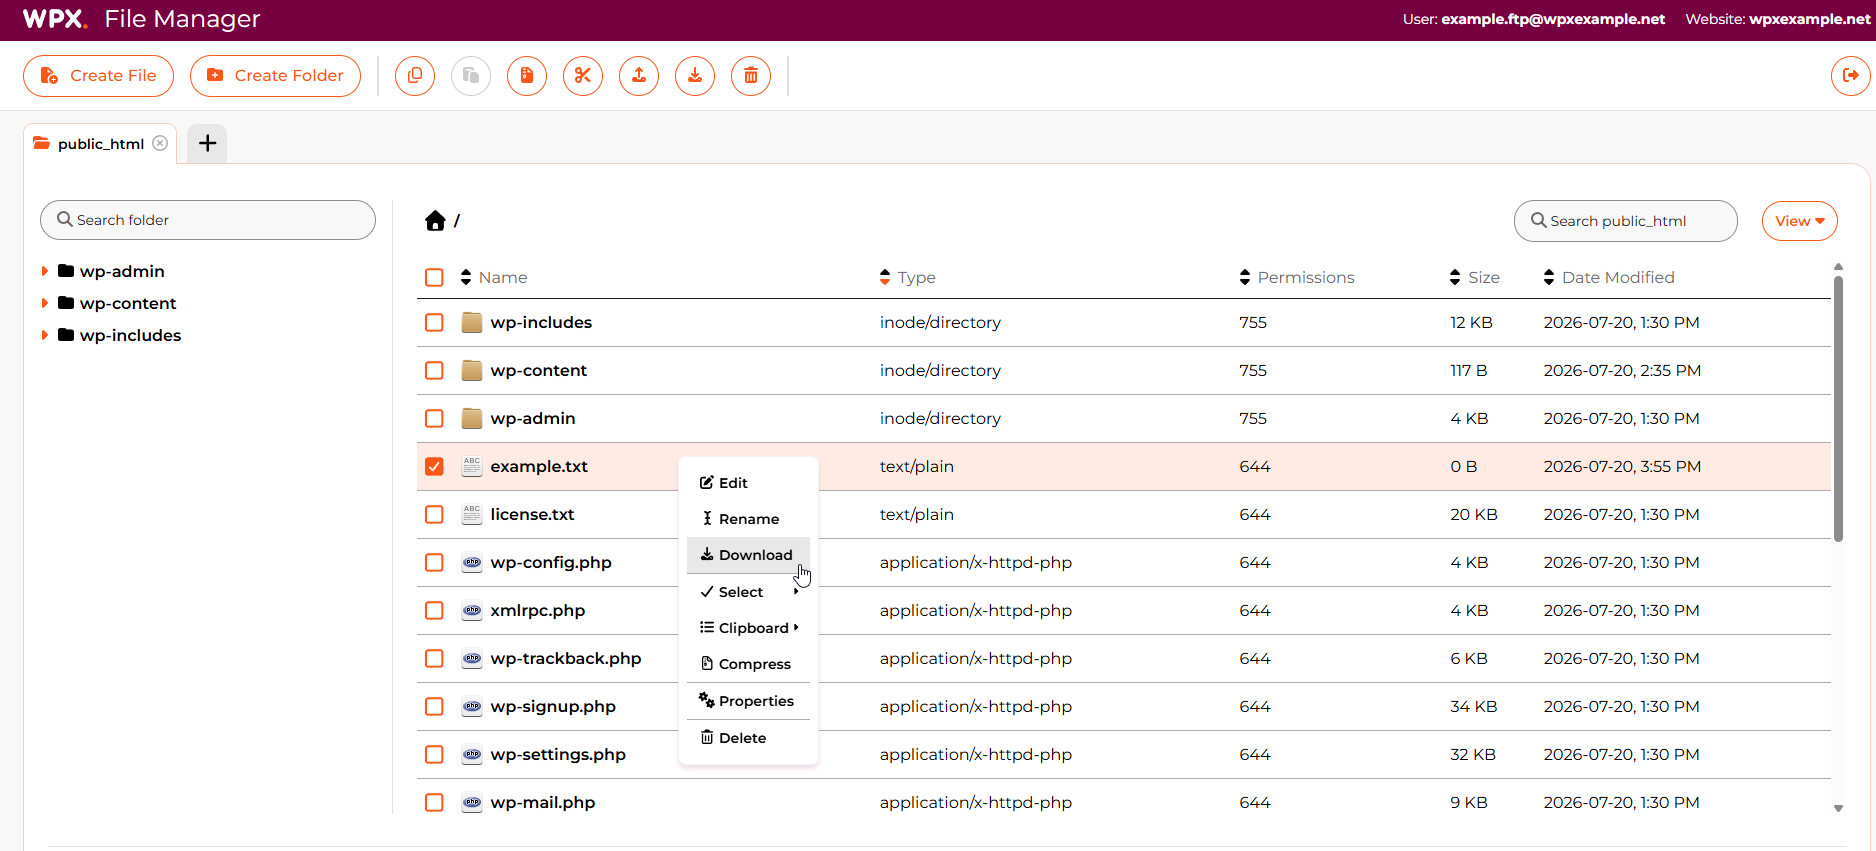
Task: Click inside the Search public_html field
Action: pos(1626,221)
